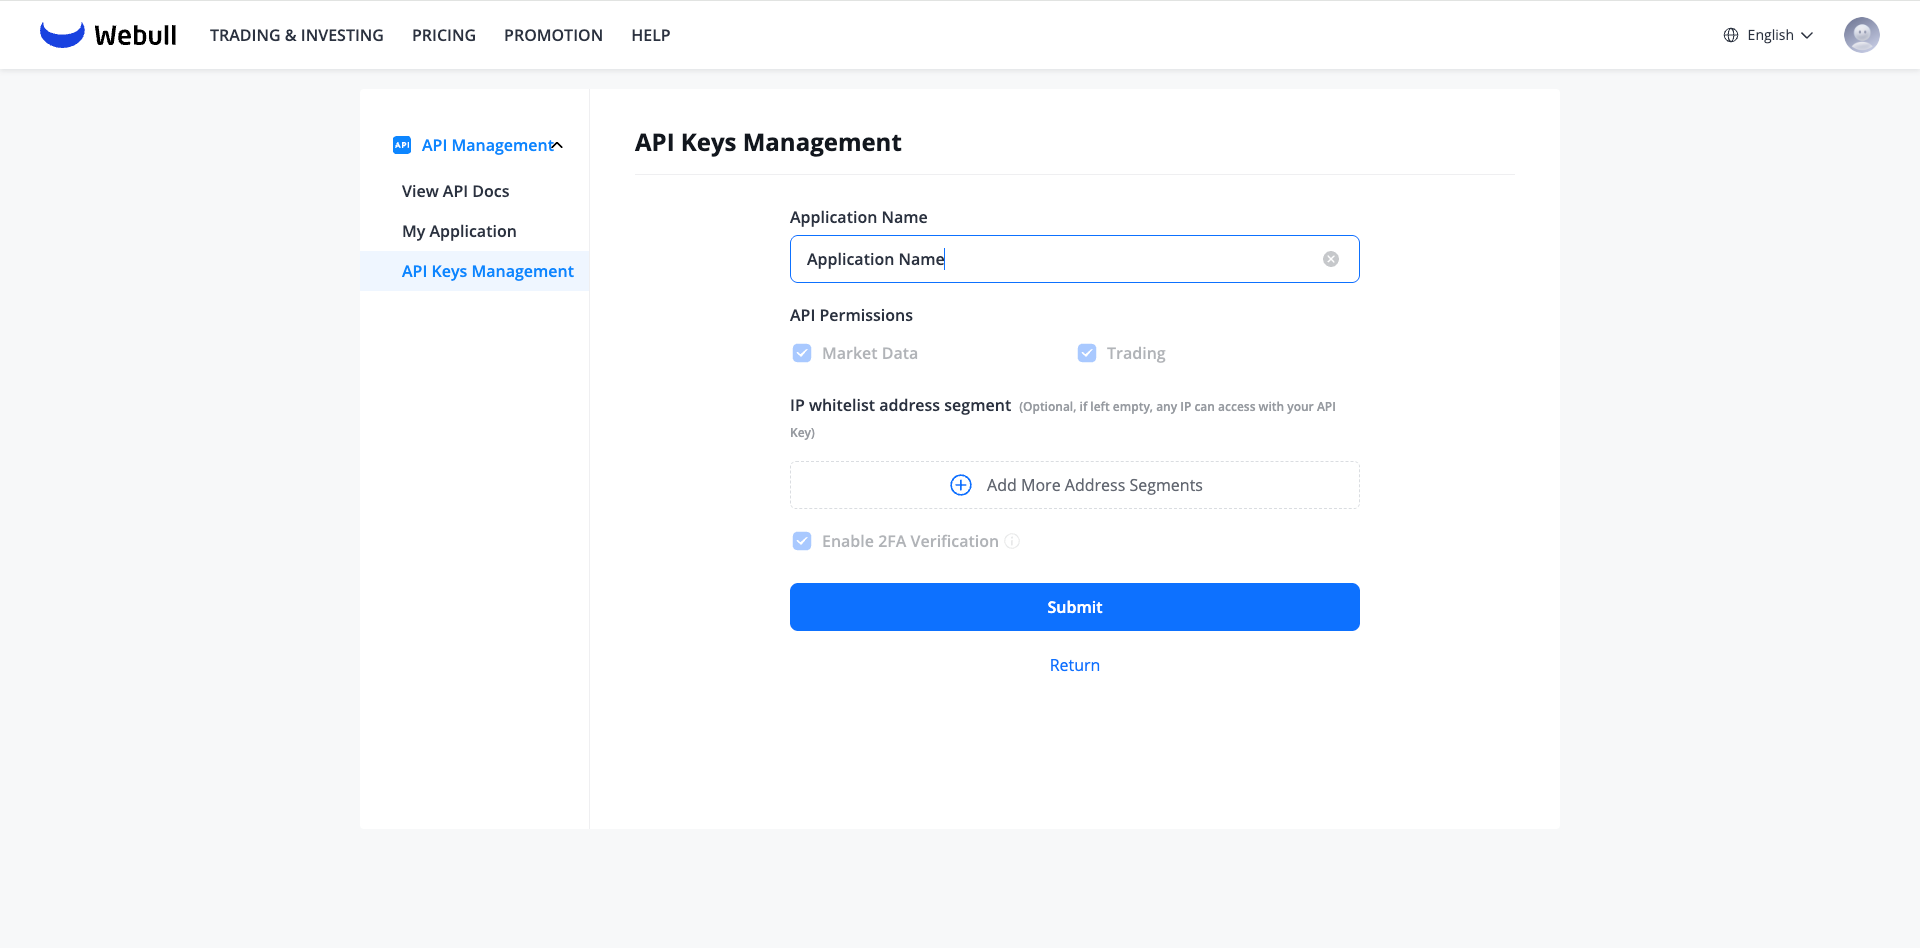Clear the Application Name field with the X icon
The width and height of the screenshot is (1920, 948).
pyautogui.click(x=1331, y=259)
